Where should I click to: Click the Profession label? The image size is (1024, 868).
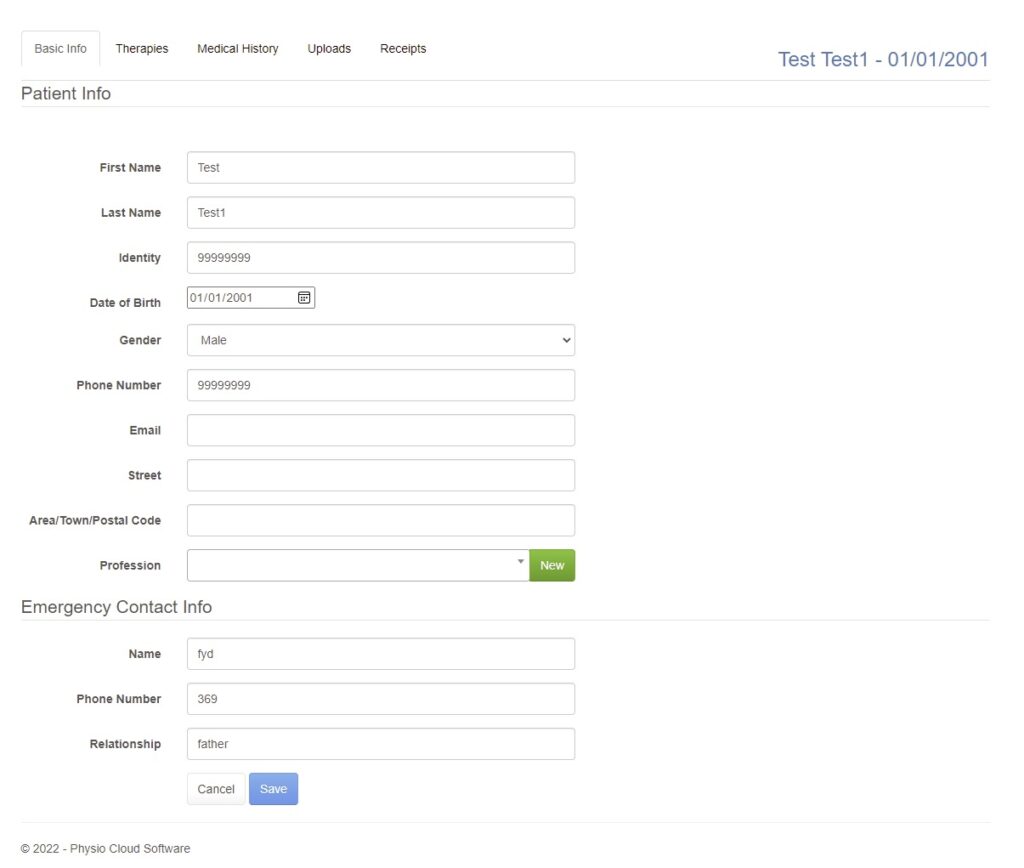[130, 566]
